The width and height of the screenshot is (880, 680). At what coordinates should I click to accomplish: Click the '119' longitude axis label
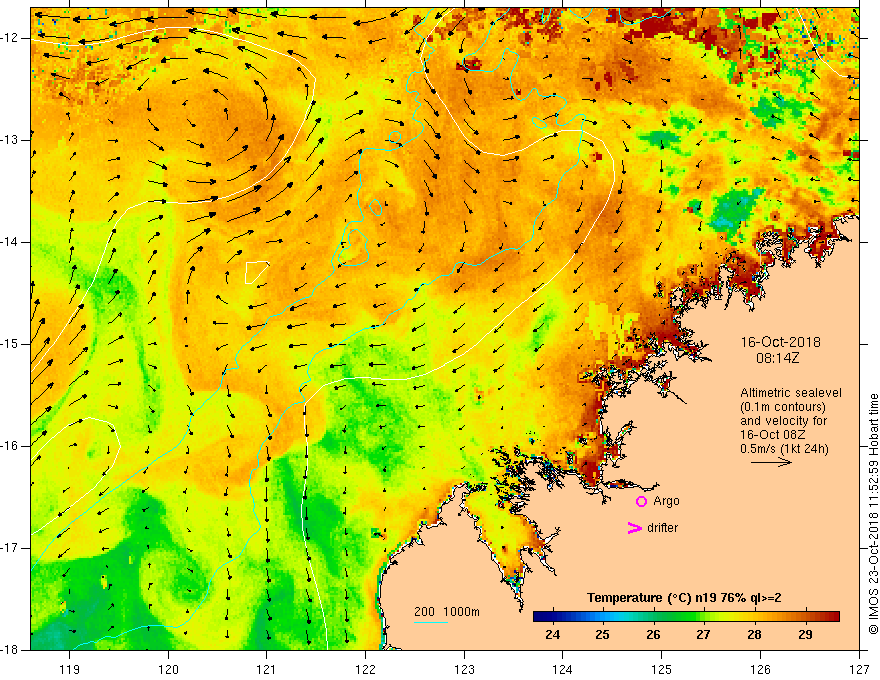pyautogui.click(x=70, y=669)
